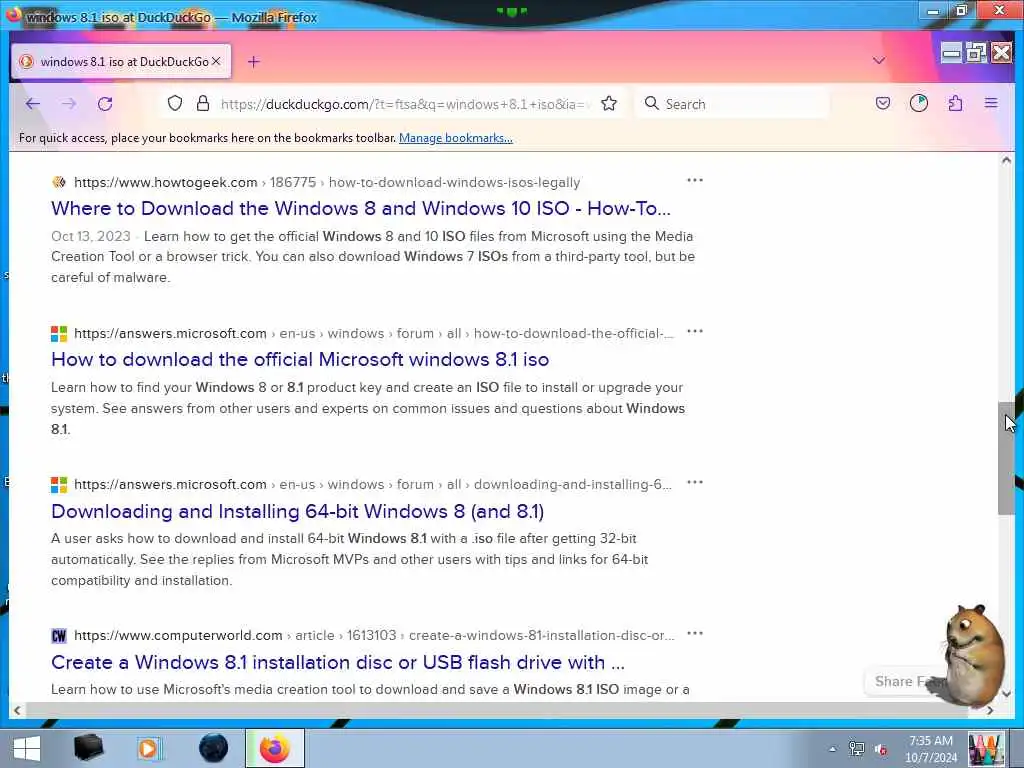Click the hamster desktop mascot
1024x768 pixels.
click(x=974, y=657)
